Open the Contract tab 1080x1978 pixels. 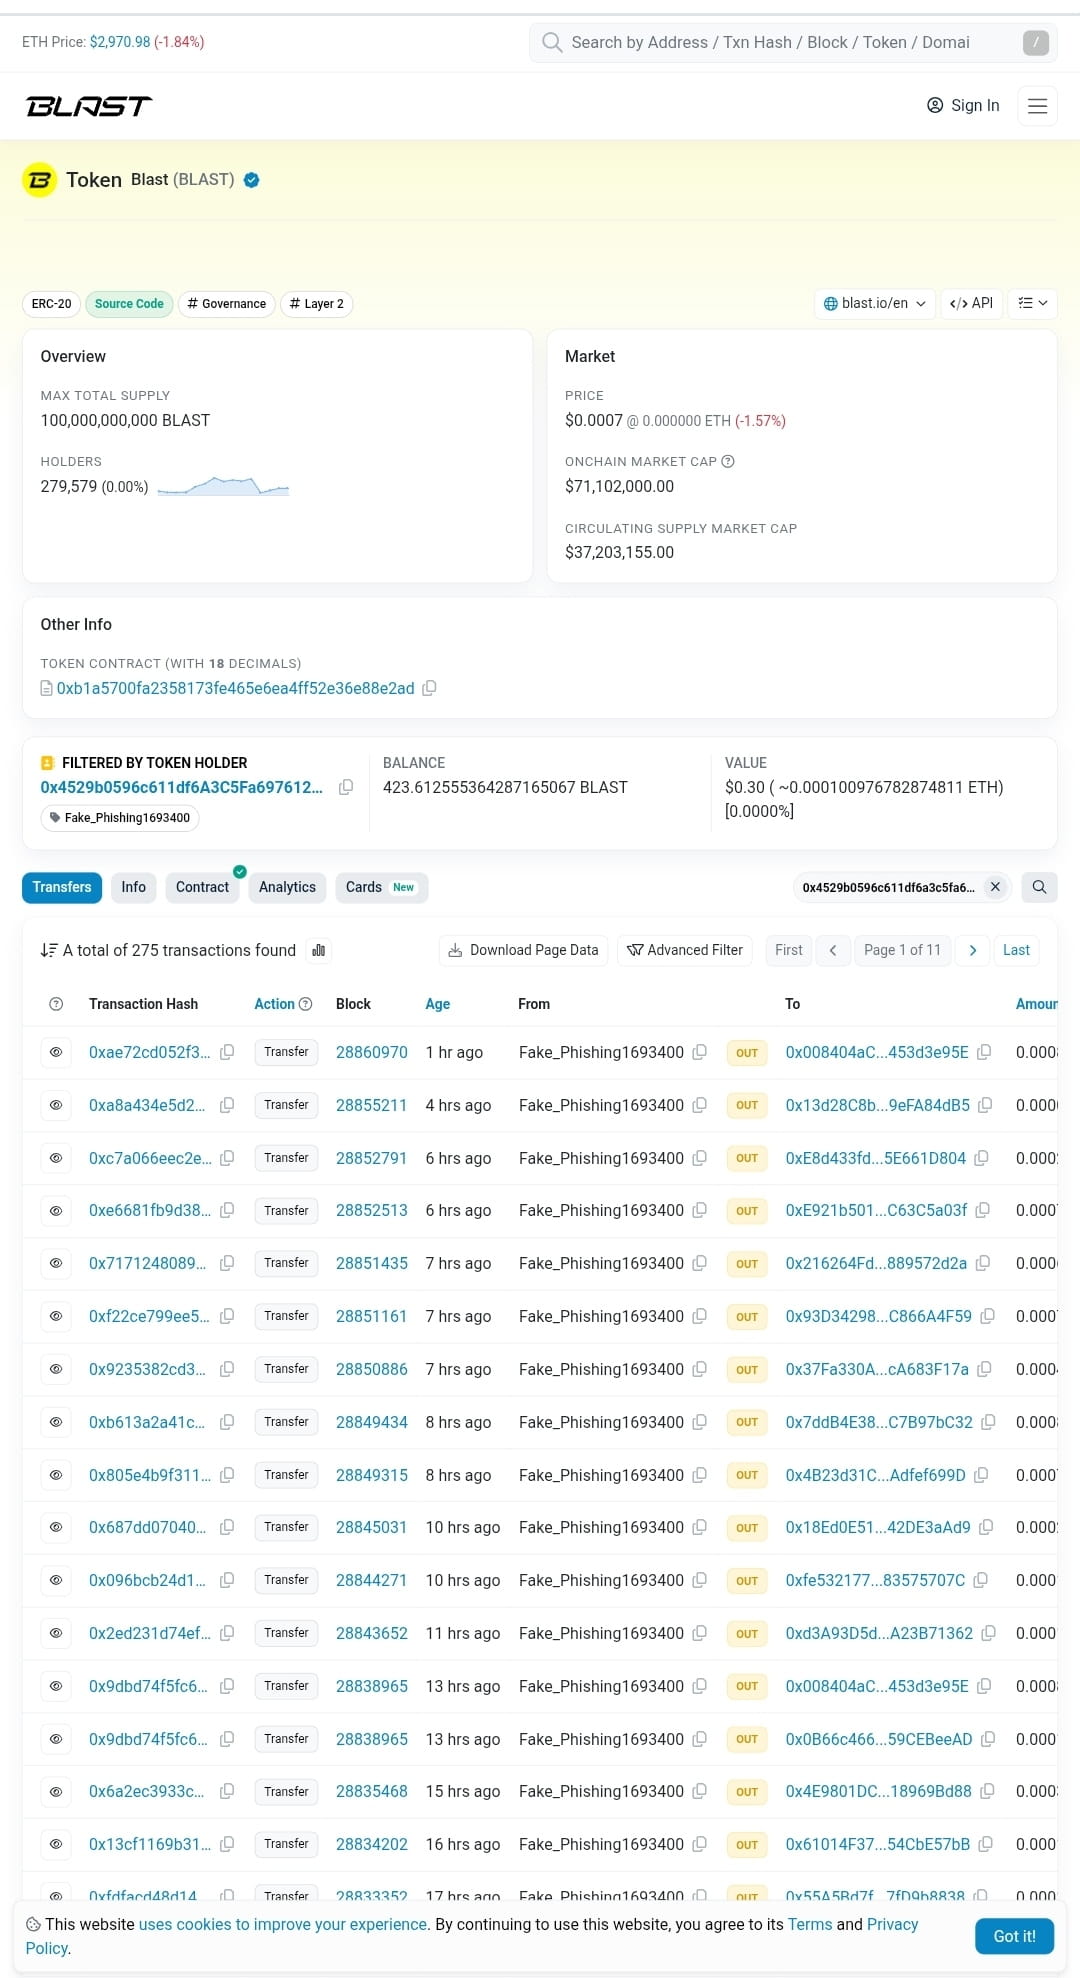pos(202,887)
